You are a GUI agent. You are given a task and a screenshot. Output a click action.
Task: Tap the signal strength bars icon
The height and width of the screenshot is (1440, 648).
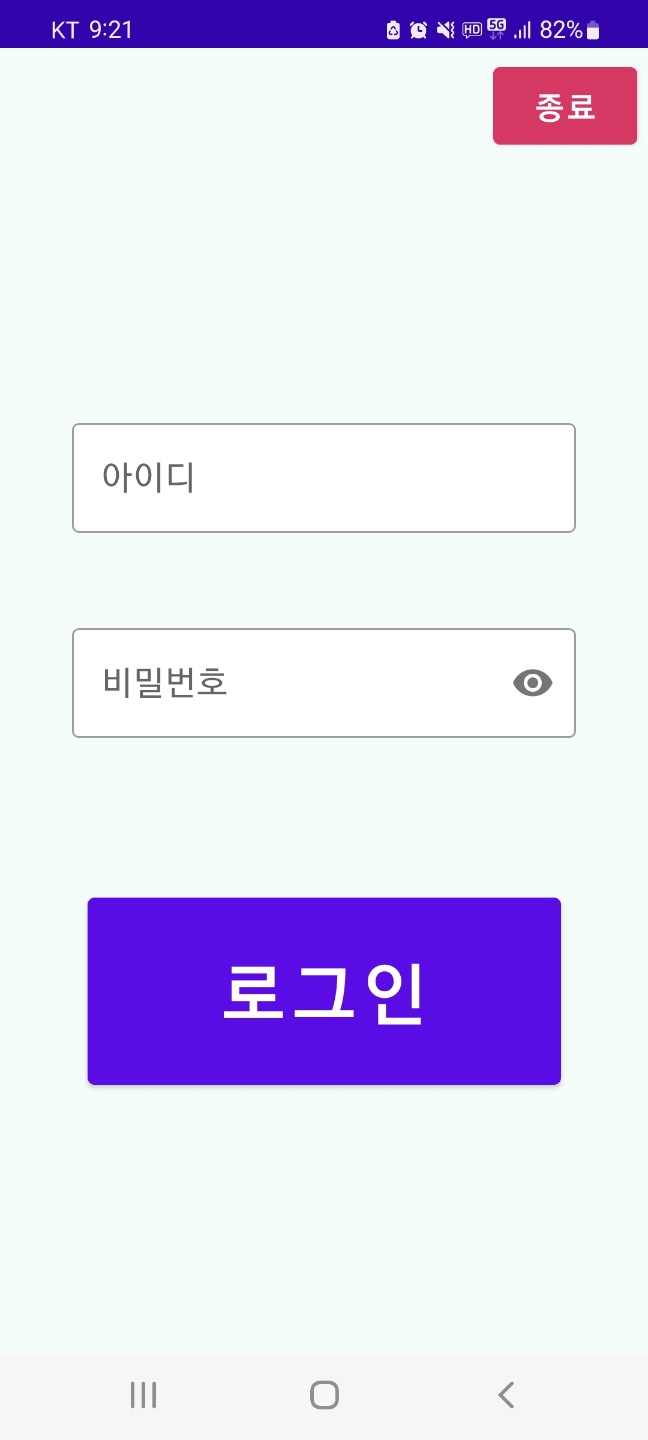(x=521, y=29)
